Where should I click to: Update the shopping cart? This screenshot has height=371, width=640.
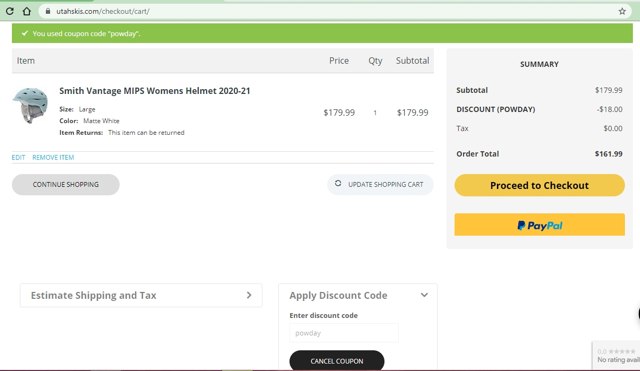point(380,184)
